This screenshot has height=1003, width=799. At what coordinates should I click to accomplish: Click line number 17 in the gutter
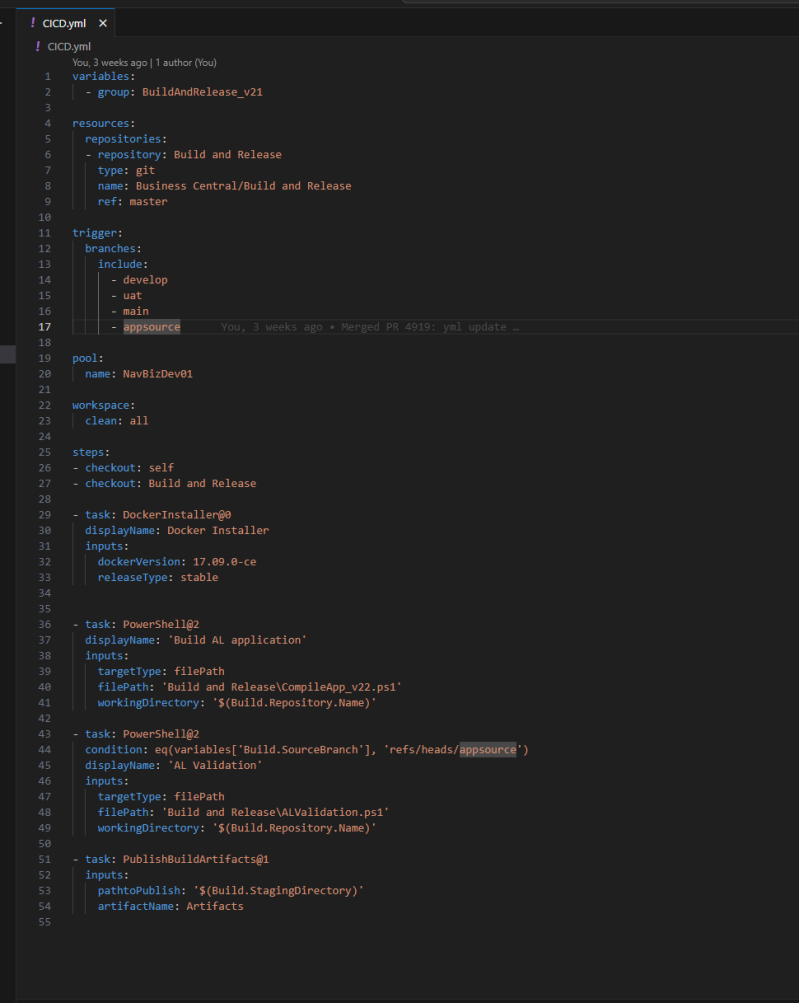point(45,327)
